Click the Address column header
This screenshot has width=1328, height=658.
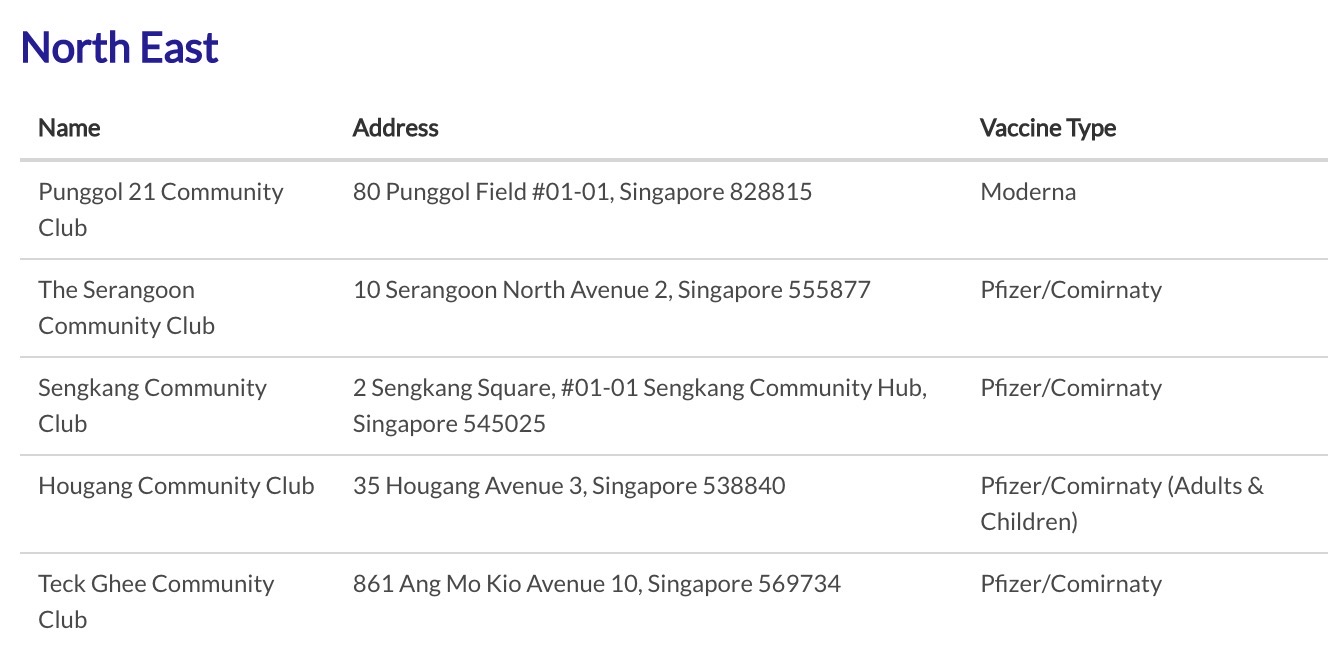pyautogui.click(x=395, y=128)
